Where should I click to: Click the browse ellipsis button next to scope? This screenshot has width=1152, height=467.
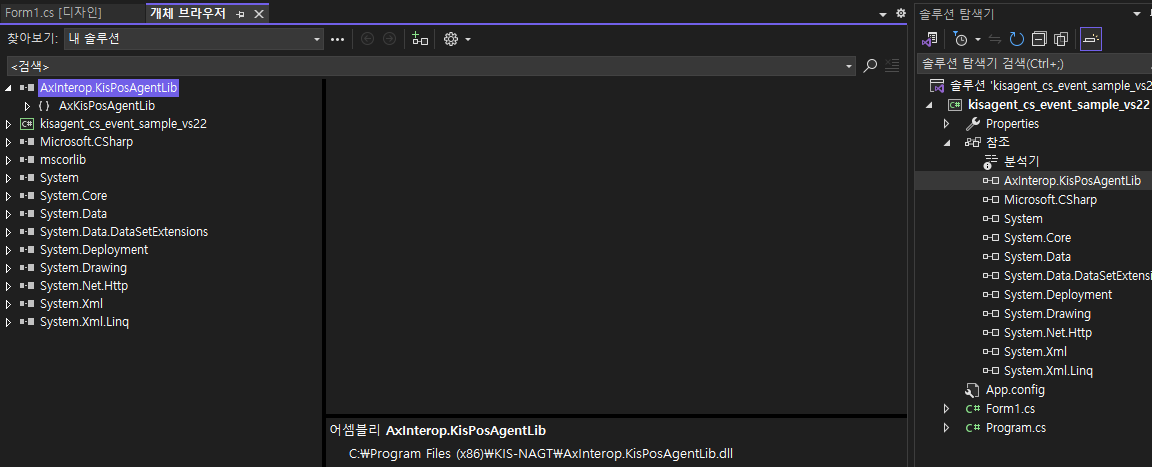point(337,39)
